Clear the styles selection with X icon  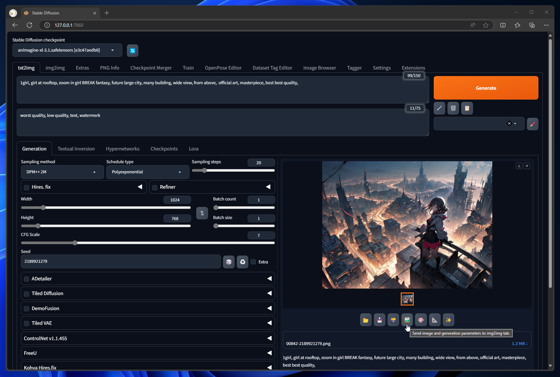[x=509, y=124]
